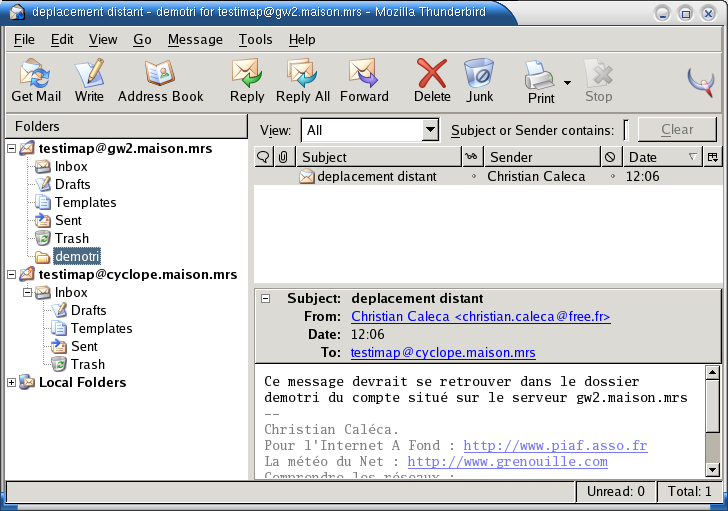Reply to the selected message
728x511 pixels.
(x=247, y=80)
